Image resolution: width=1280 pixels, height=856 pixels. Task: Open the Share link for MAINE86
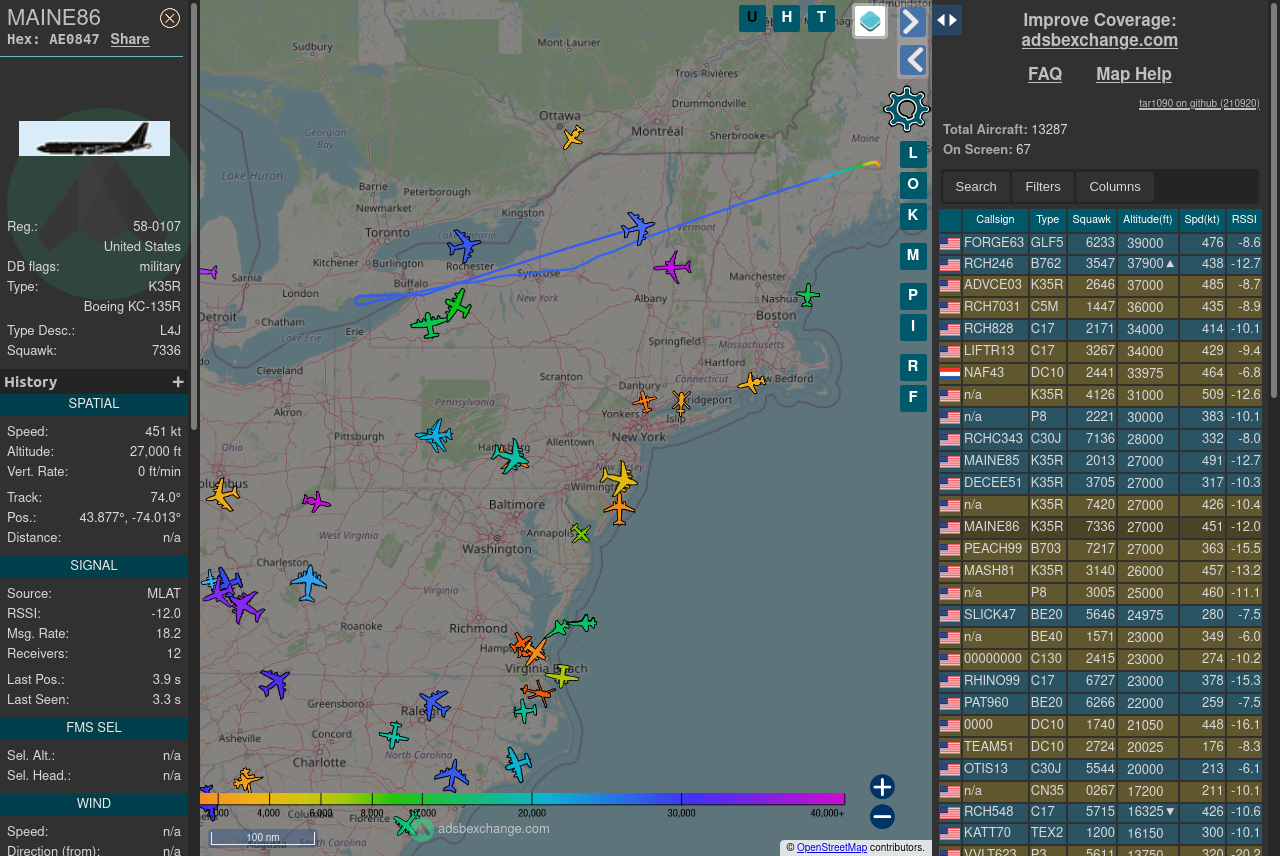coord(130,39)
